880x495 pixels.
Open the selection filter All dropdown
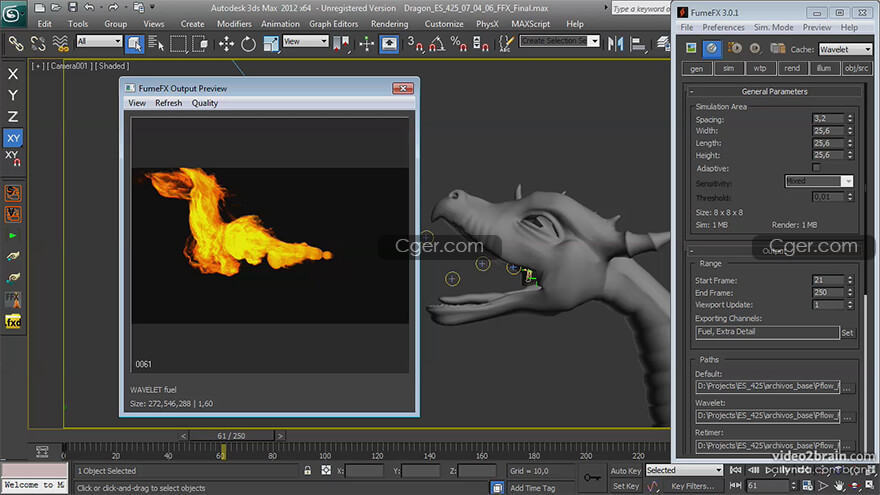click(99, 42)
